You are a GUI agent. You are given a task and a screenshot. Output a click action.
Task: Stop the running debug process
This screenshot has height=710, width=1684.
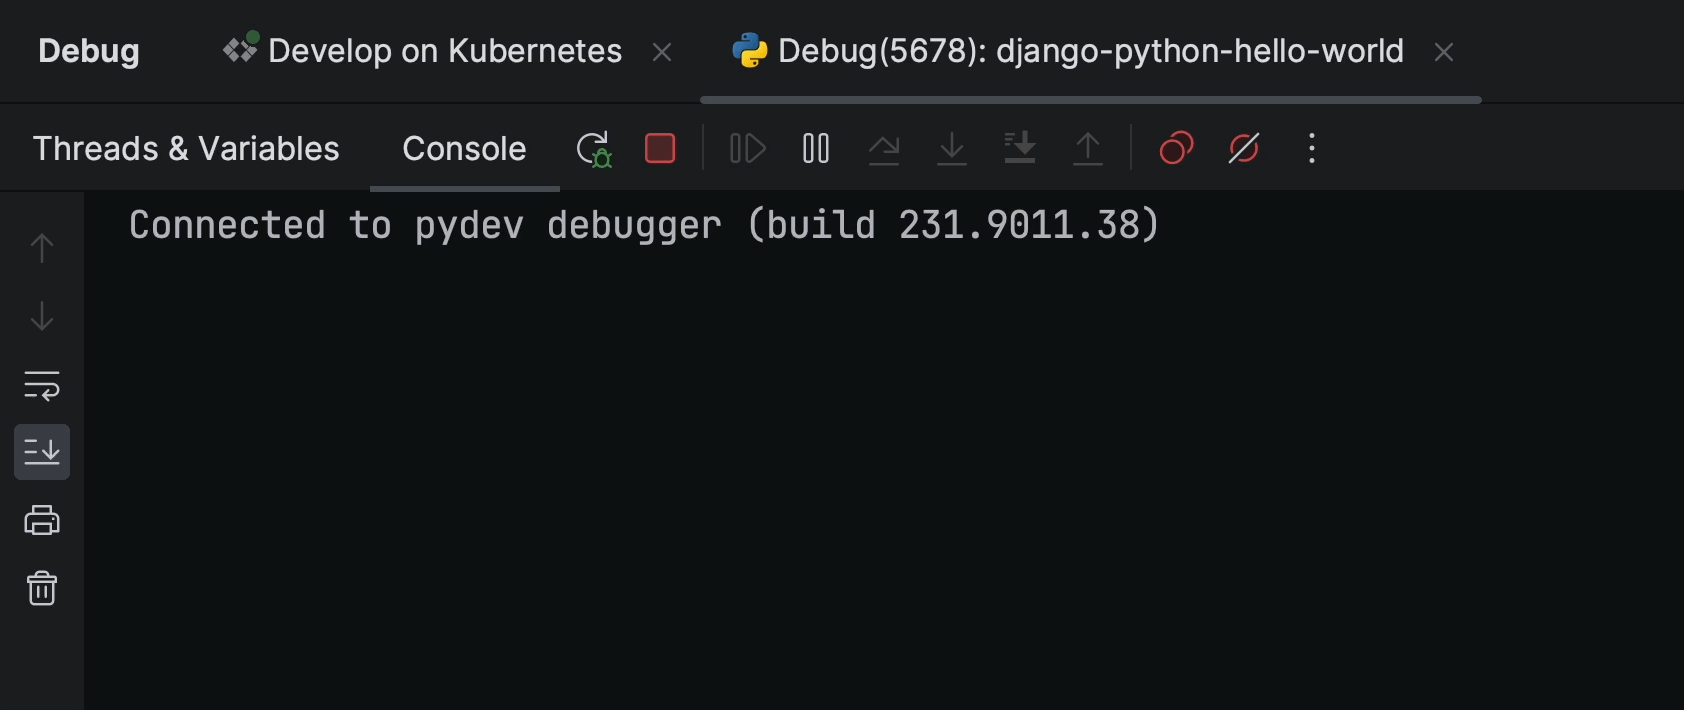[660, 149]
